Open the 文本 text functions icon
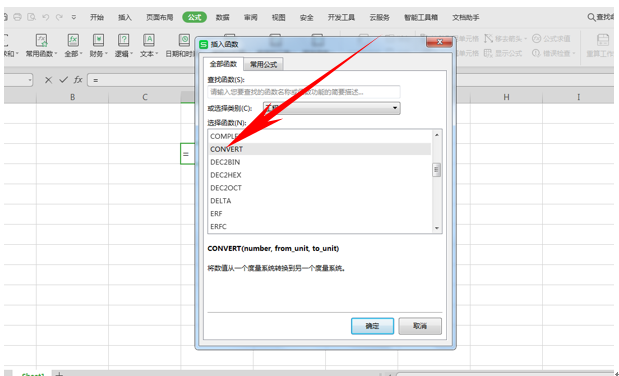The height and width of the screenshot is (376, 619). click(x=148, y=40)
